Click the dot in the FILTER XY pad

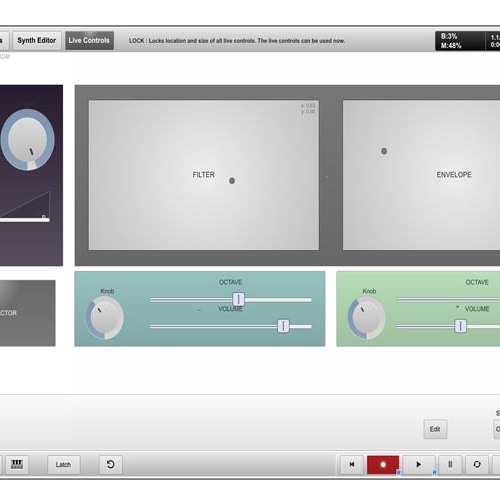(232, 181)
